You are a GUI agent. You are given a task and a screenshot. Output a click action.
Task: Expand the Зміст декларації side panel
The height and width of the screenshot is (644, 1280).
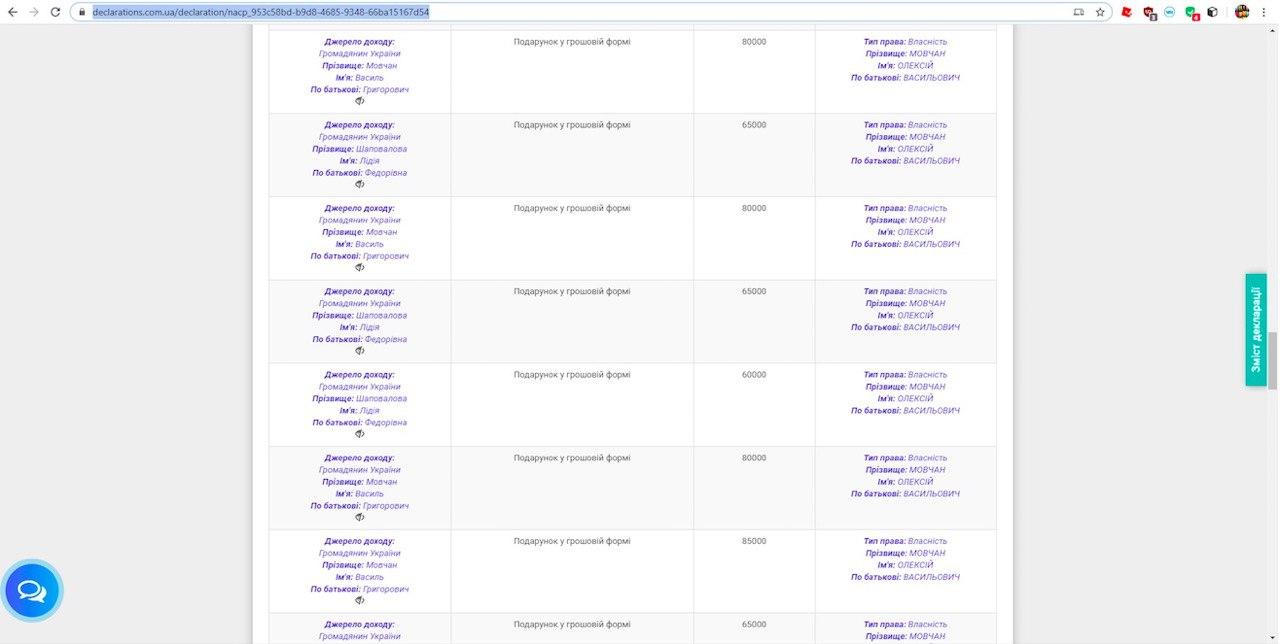tap(1256, 329)
